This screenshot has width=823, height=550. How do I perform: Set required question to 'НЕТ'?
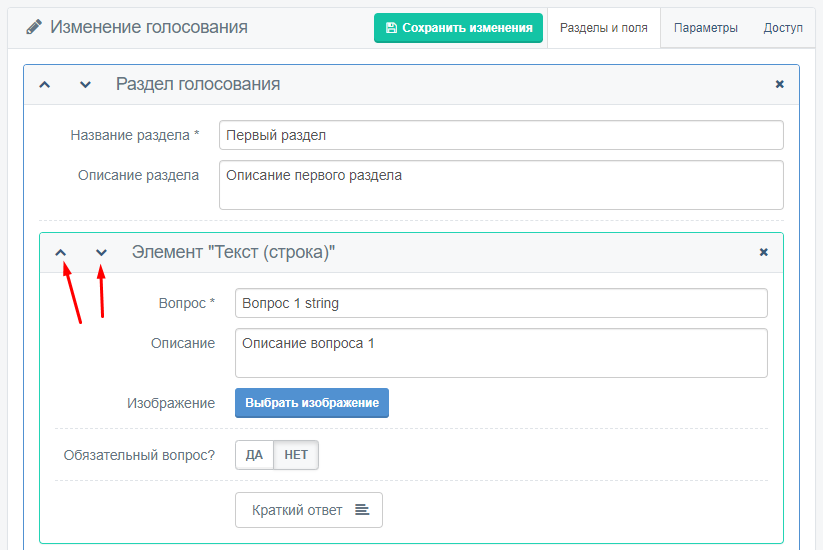pyautogui.click(x=296, y=455)
